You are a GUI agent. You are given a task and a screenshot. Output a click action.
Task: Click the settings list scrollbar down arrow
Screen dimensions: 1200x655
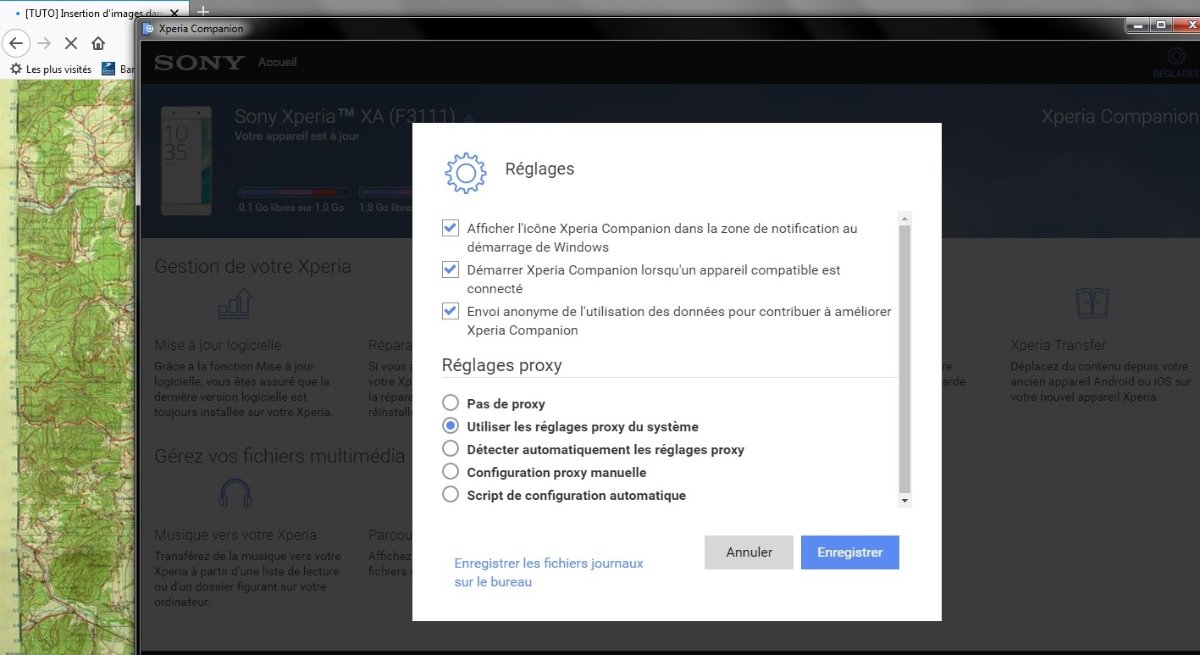pos(904,500)
